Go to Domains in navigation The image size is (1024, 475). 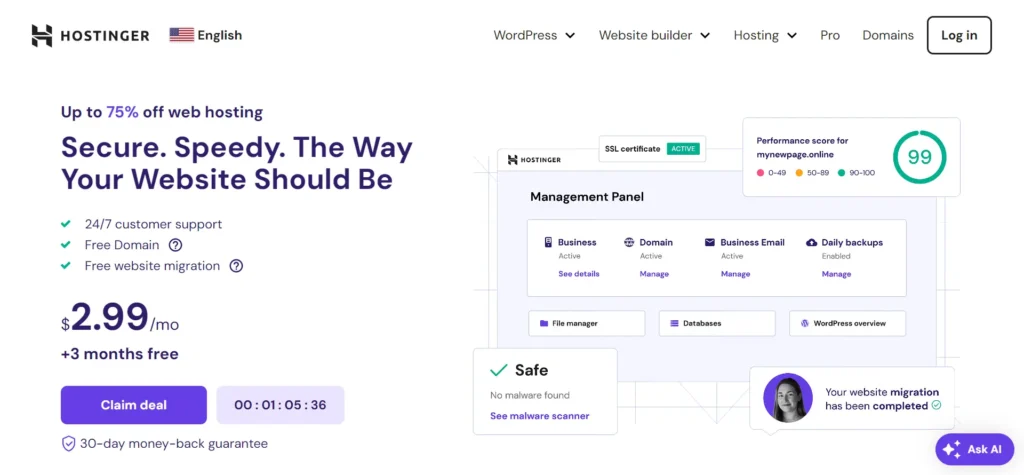tap(888, 35)
